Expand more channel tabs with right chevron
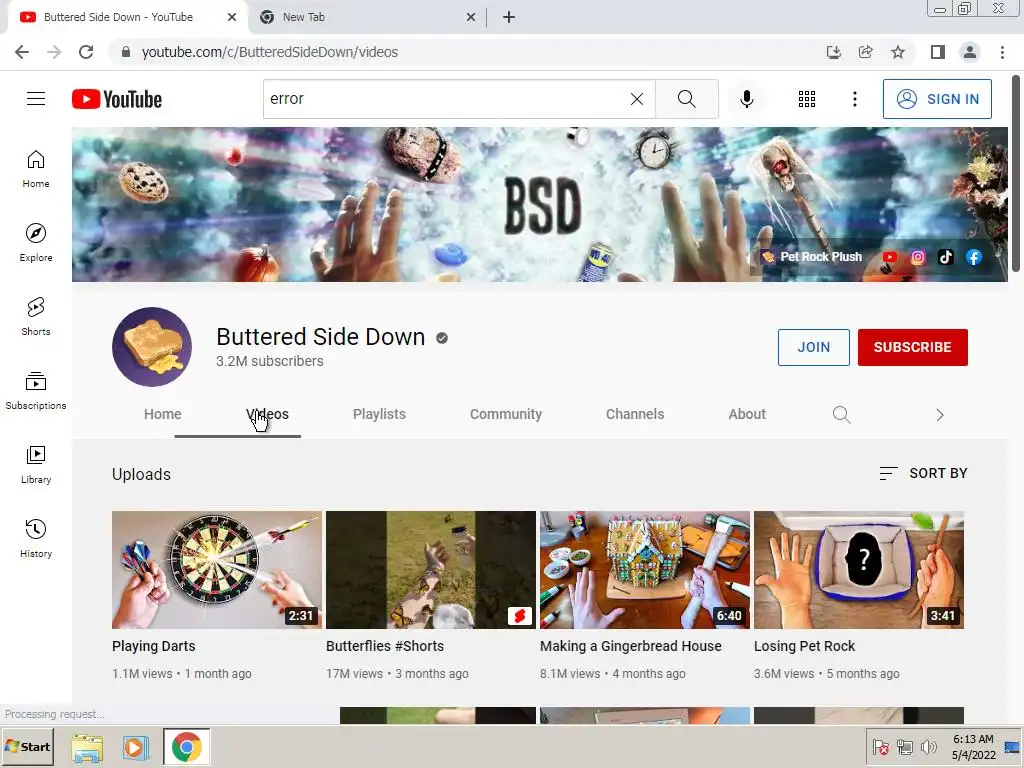The width and height of the screenshot is (1024, 768). [939, 415]
